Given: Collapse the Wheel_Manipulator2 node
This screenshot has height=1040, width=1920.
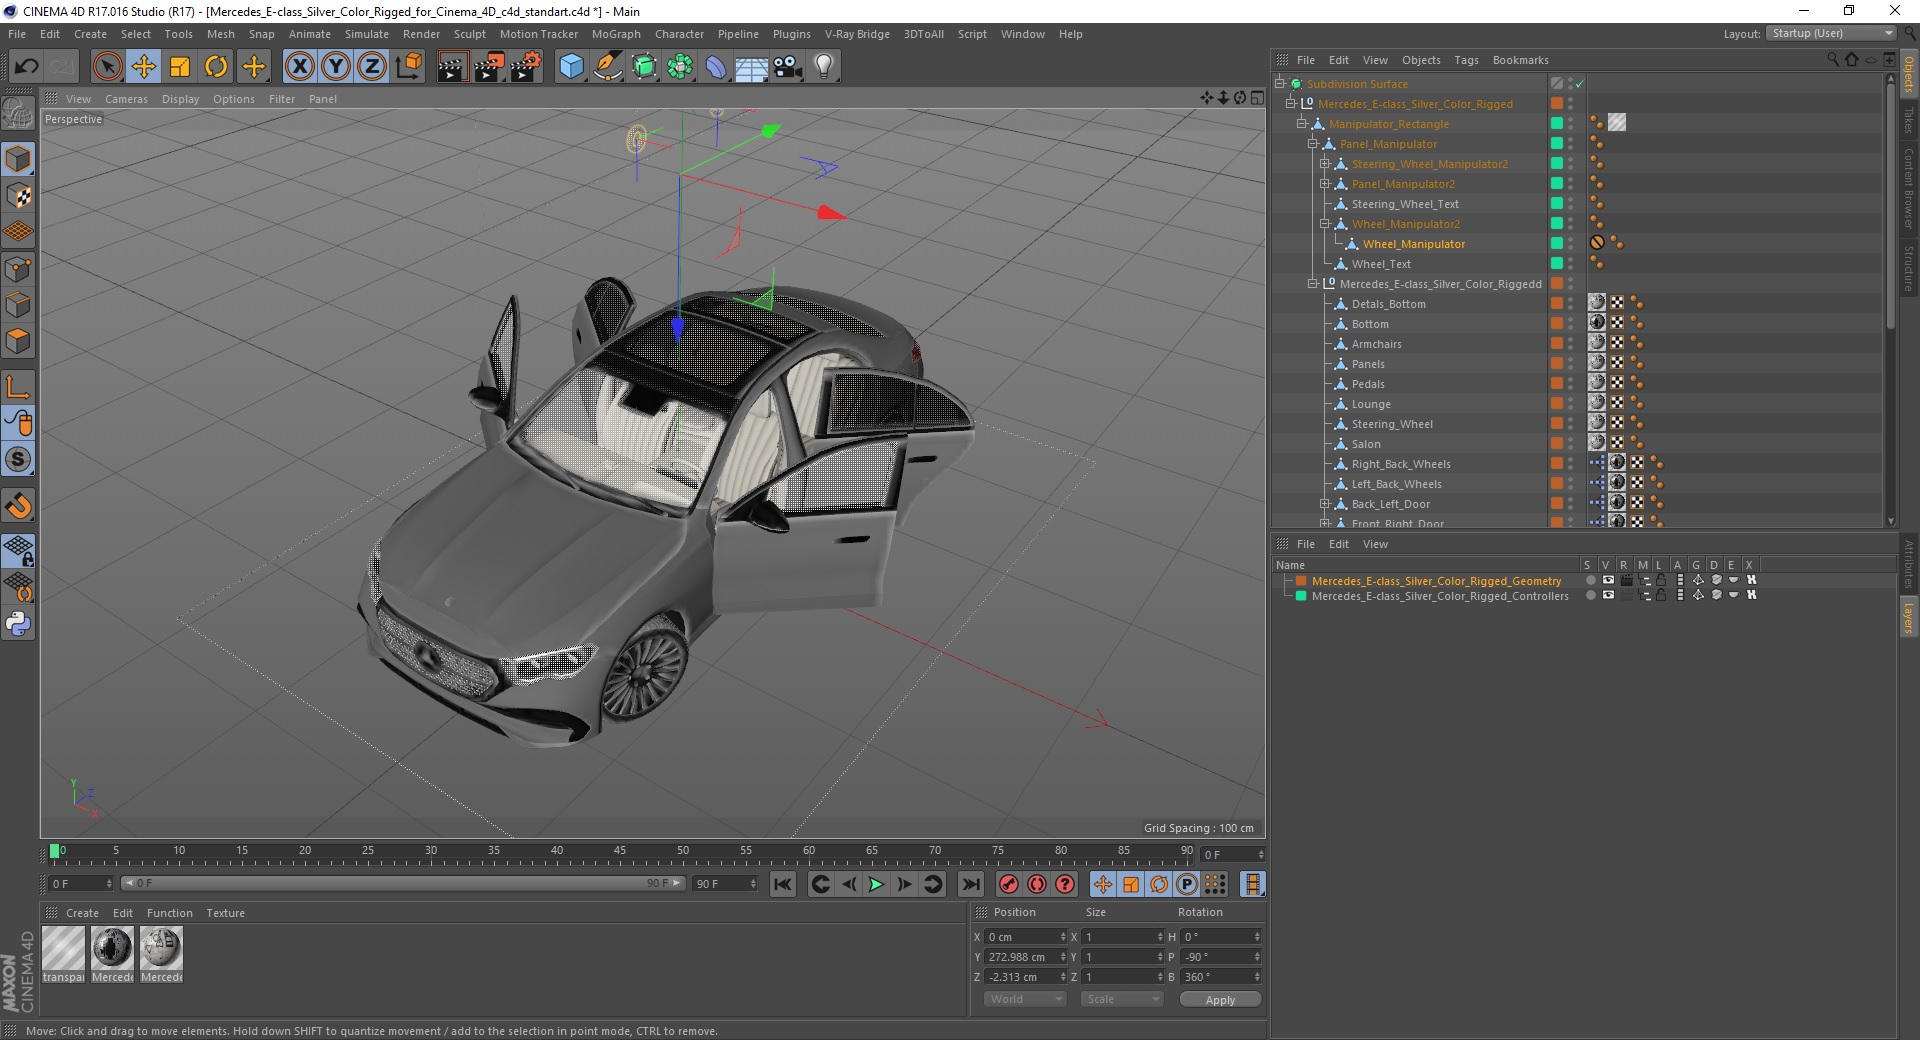Looking at the screenshot, I should click(x=1324, y=224).
